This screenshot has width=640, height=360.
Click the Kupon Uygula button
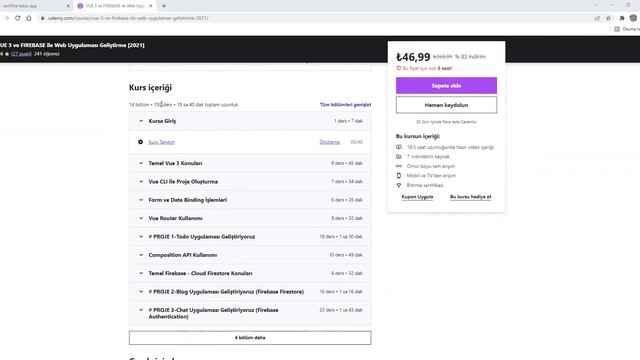point(417,197)
